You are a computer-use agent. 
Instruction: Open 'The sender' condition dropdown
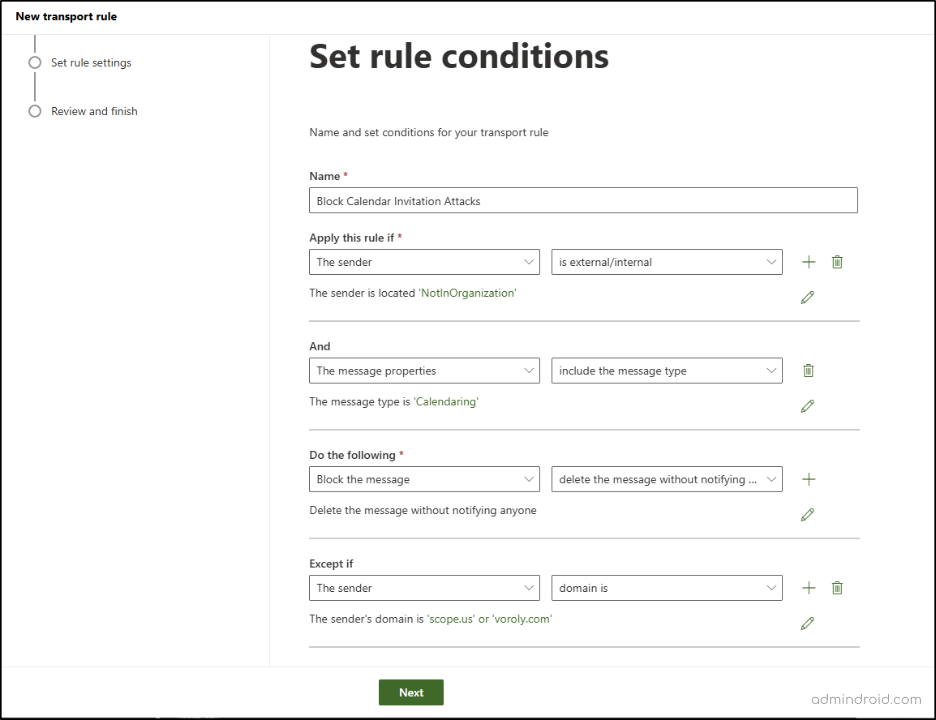click(424, 261)
